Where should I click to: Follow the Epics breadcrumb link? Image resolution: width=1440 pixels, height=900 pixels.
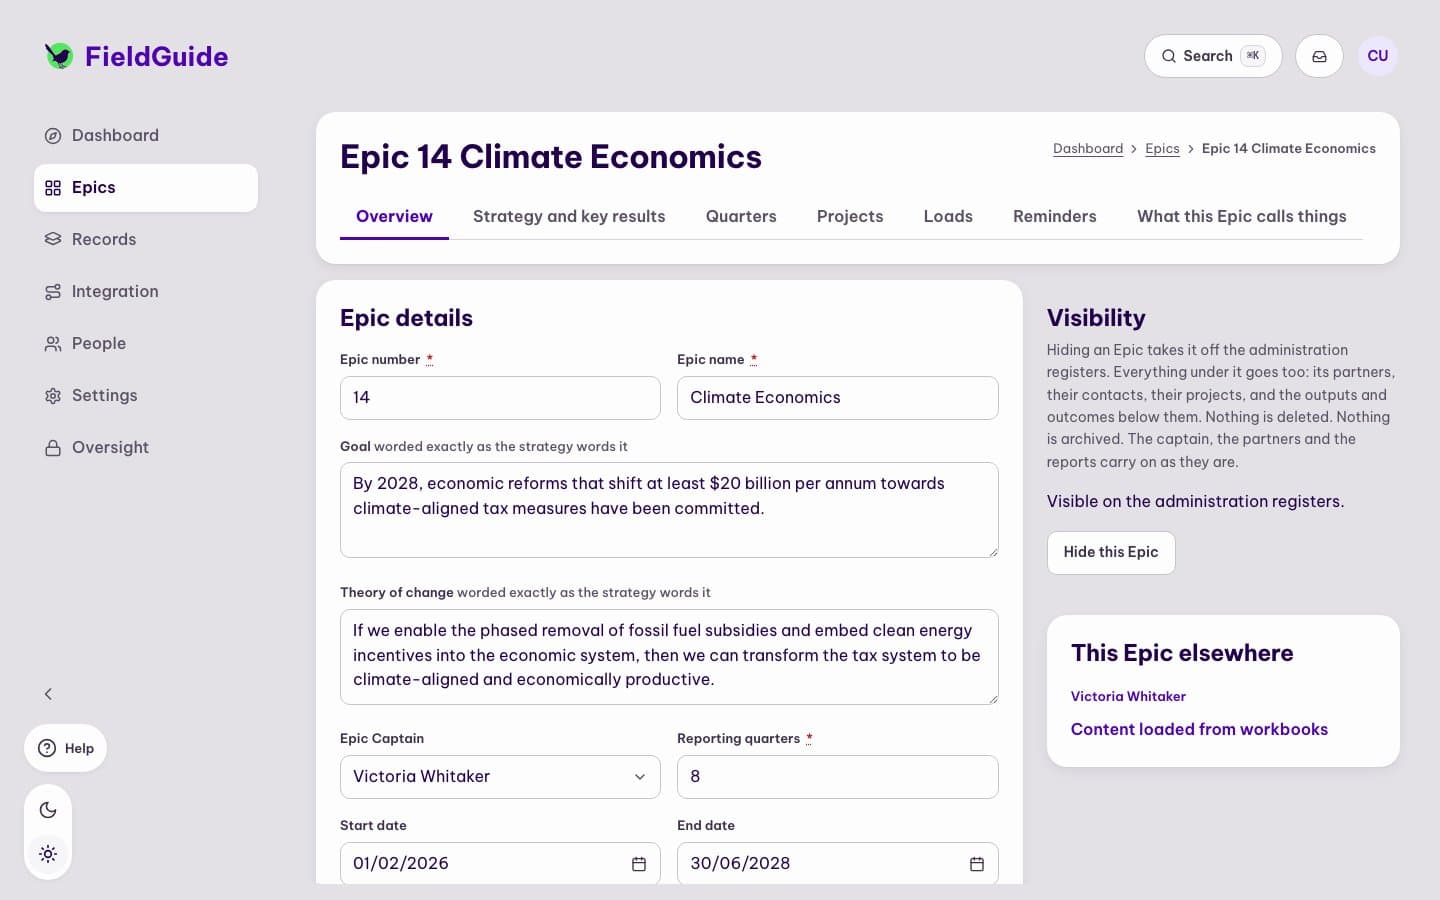(x=1162, y=149)
